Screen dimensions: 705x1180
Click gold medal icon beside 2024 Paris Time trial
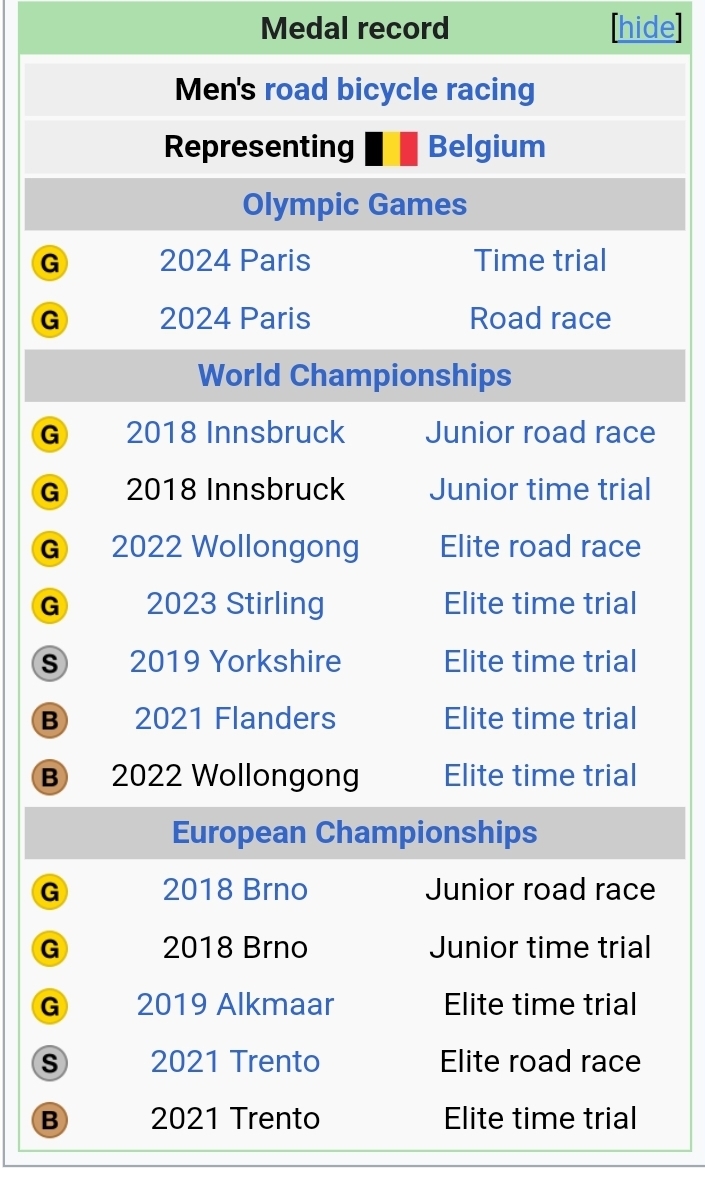click(x=50, y=262)
